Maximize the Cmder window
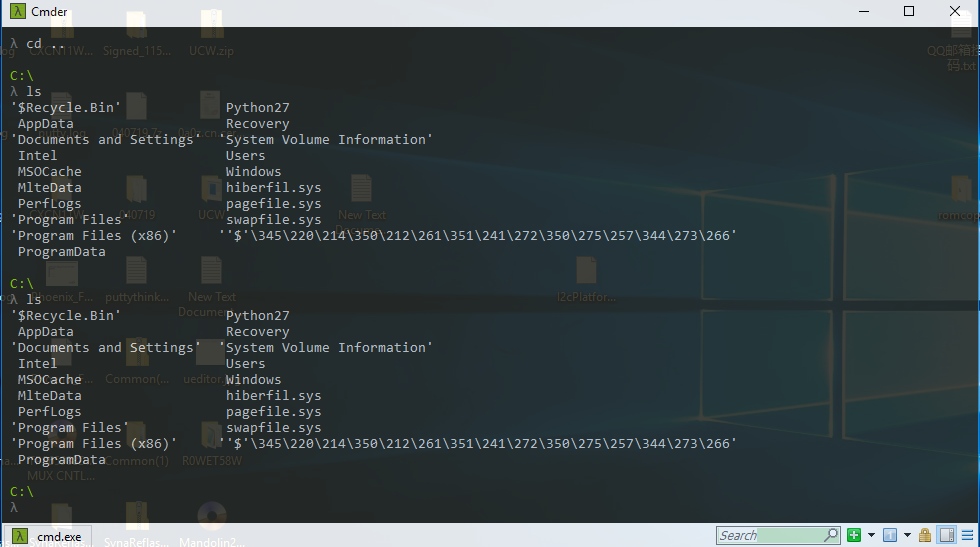The image size is (980, 547). [x=908, y=12]
